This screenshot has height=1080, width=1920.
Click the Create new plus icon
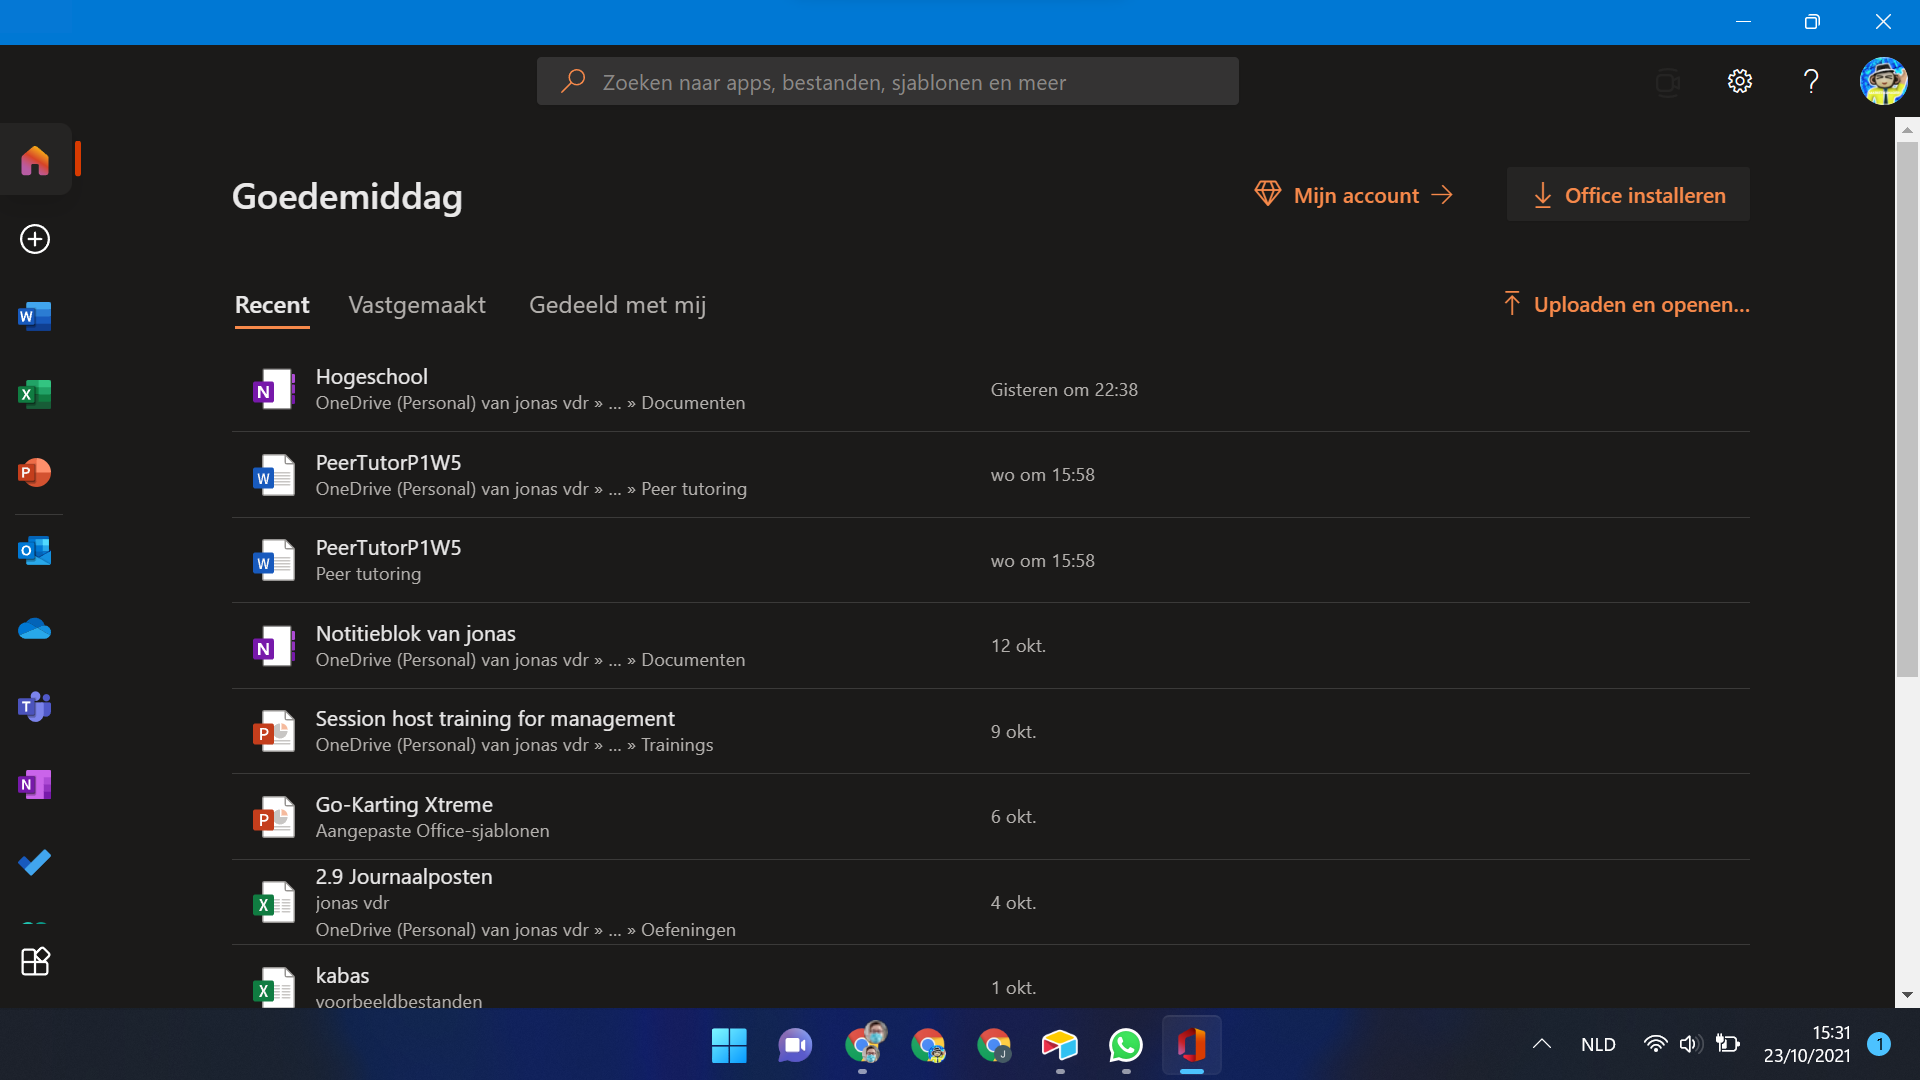(x=35, y=239)
